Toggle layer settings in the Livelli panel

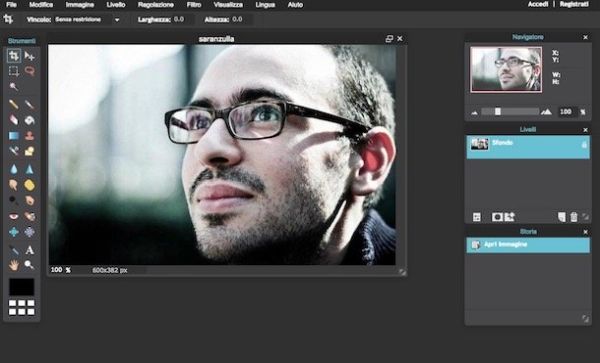click(x=477, y=217)
